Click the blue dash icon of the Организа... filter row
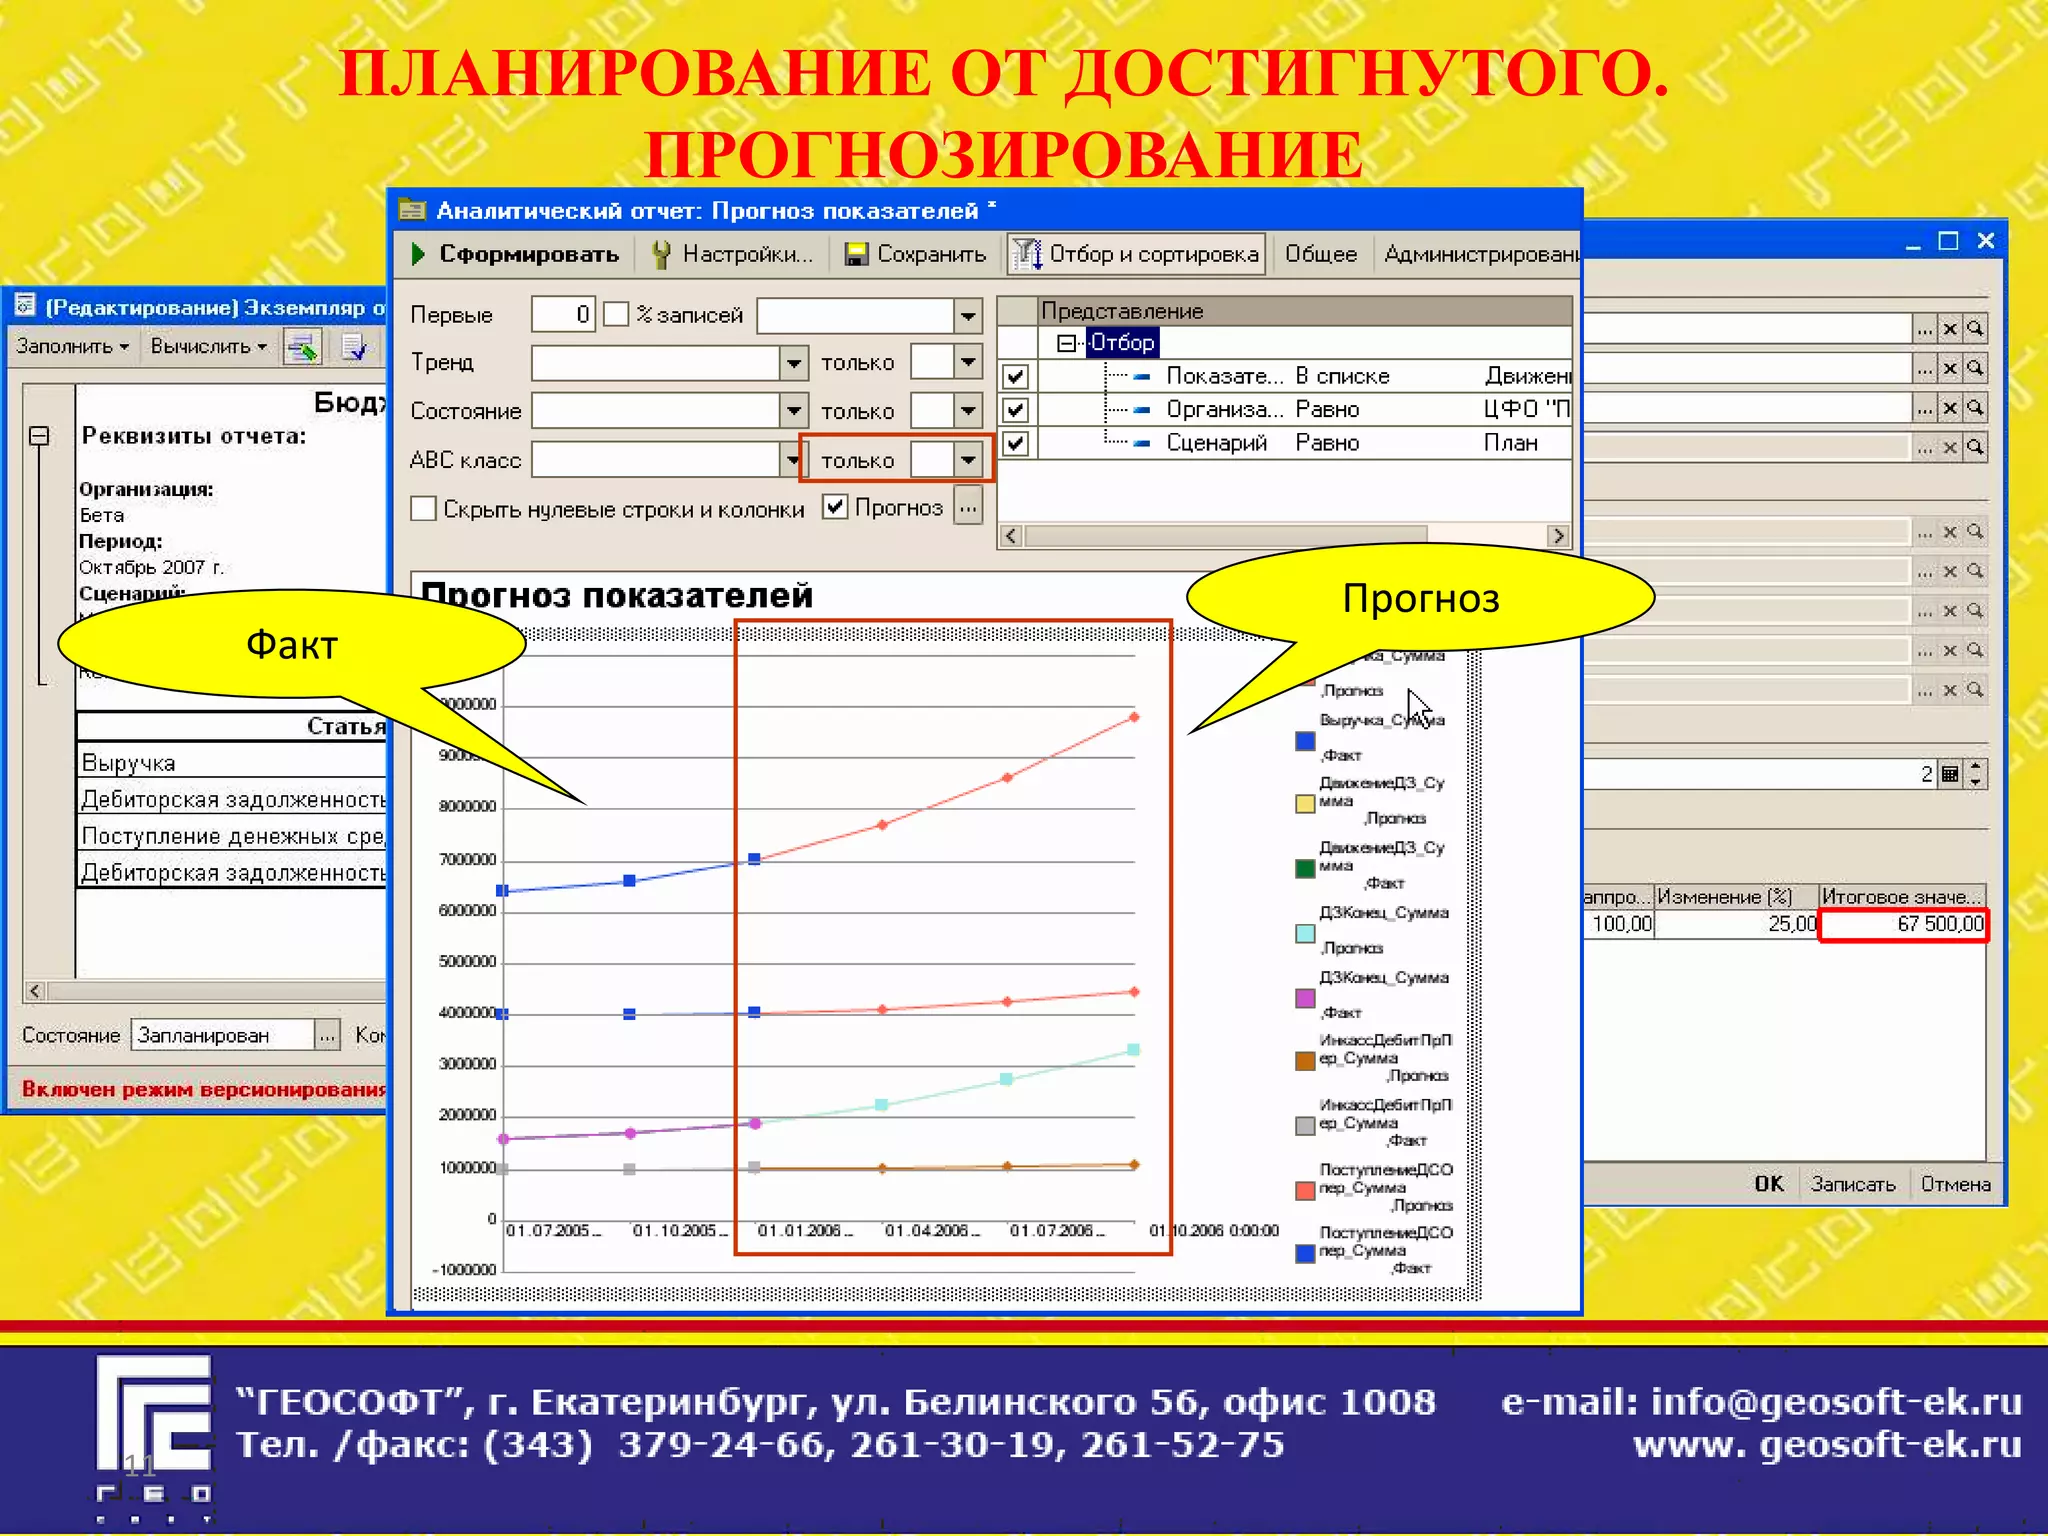 [1141, 410]
